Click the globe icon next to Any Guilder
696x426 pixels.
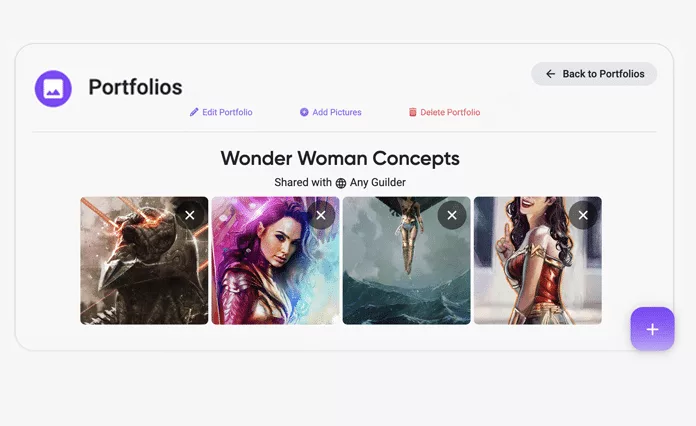pyautogui.click(x=340, y=183)
